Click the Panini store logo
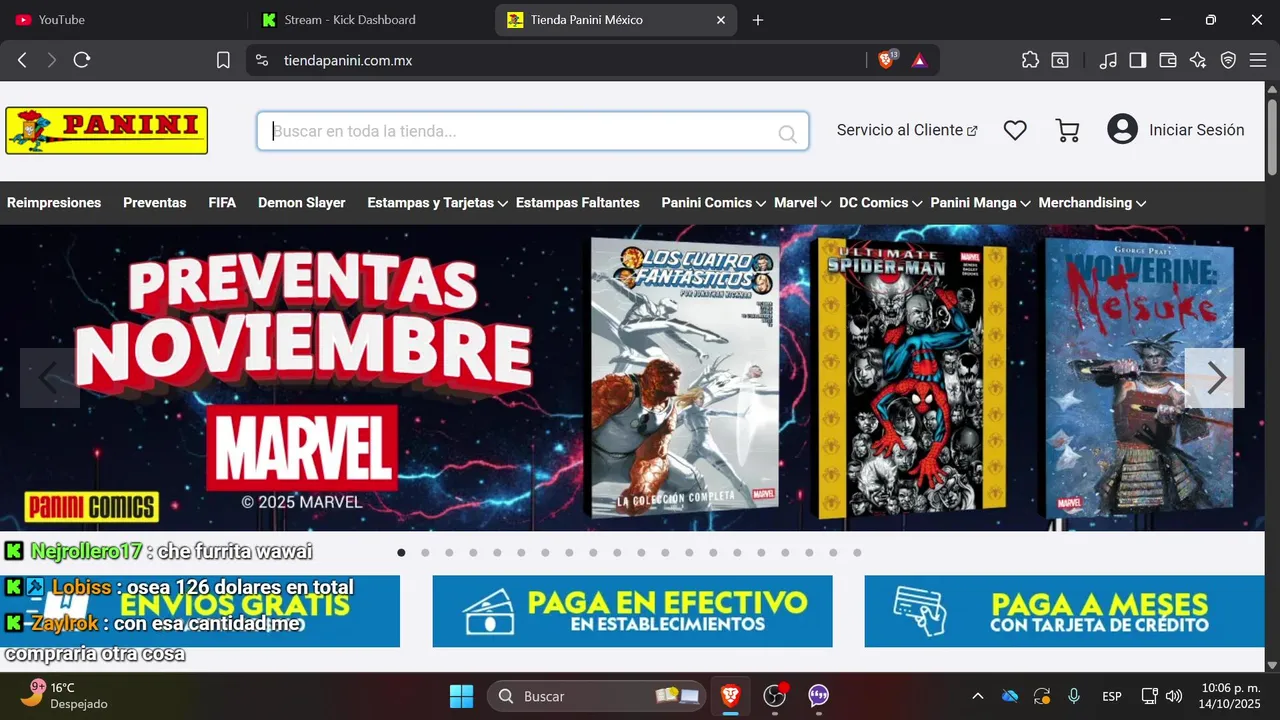The height and width of the screenshot is (720, 1280). coord(107,130)
